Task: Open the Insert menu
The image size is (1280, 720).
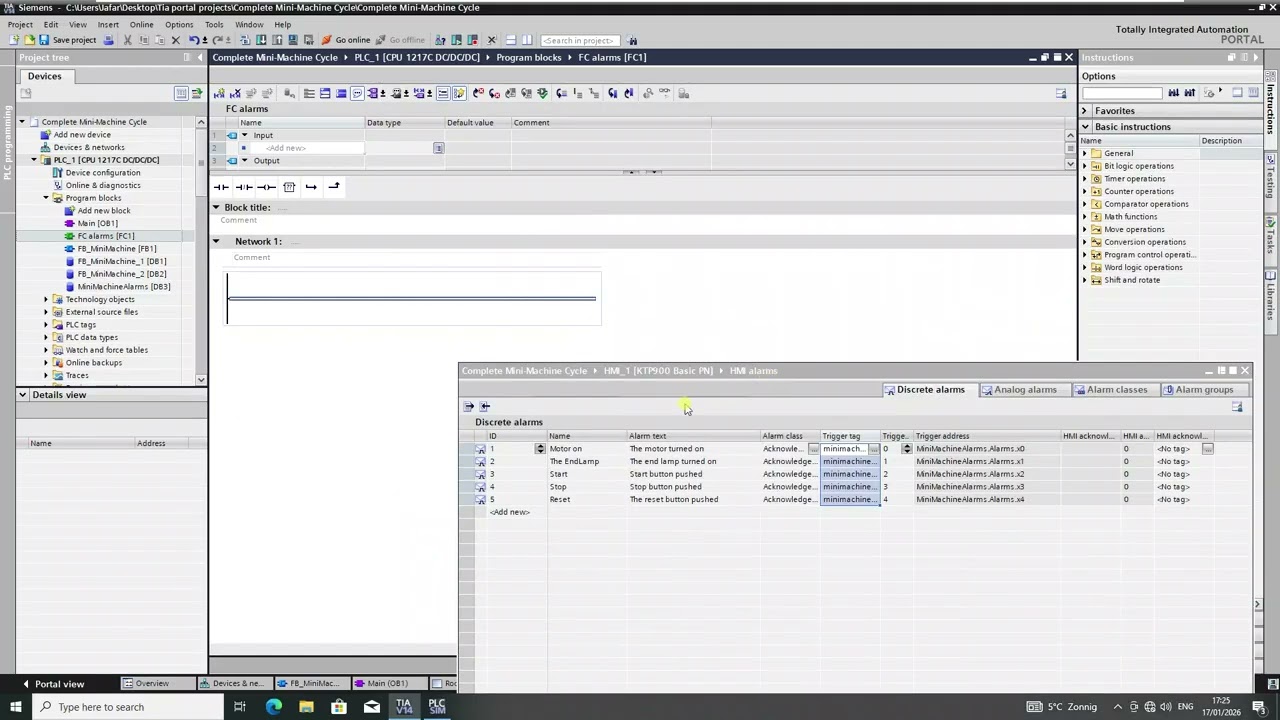Action: click(108, 24)
